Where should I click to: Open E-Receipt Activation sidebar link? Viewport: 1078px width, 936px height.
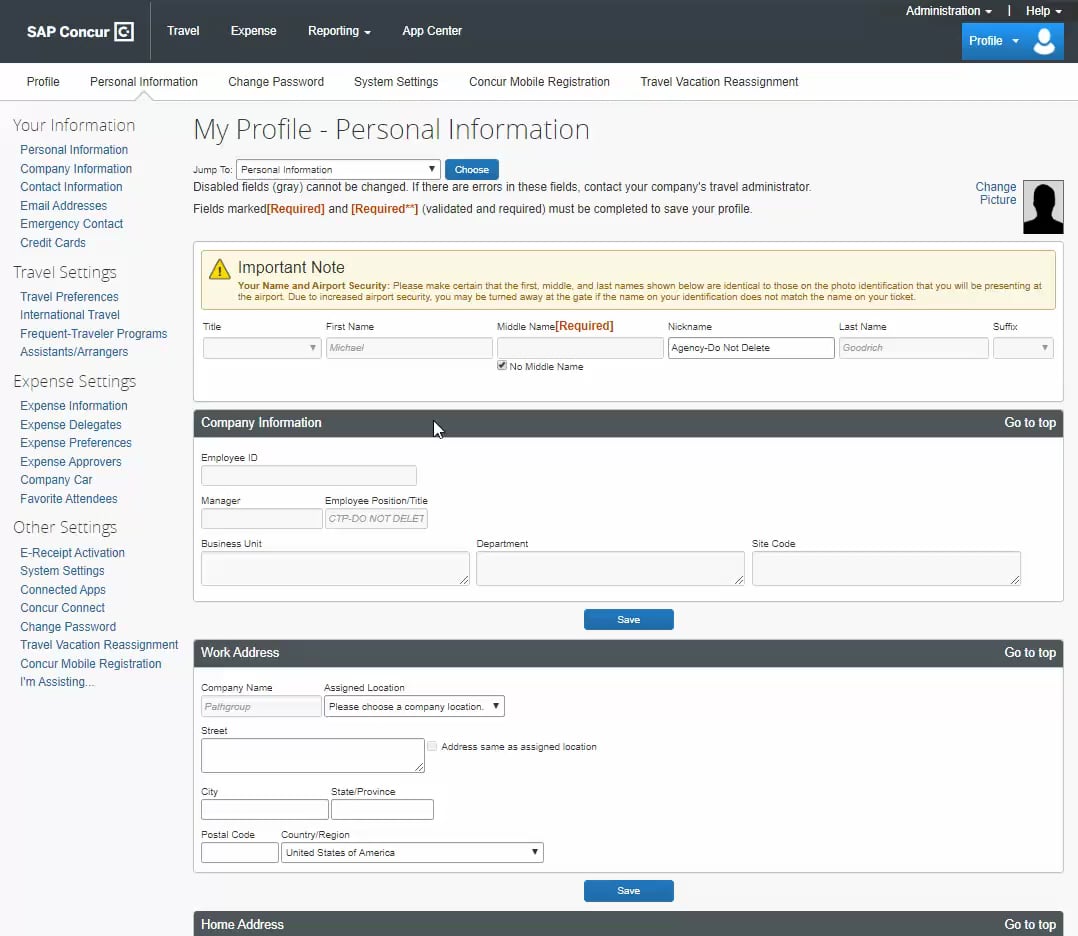[72, 553]
